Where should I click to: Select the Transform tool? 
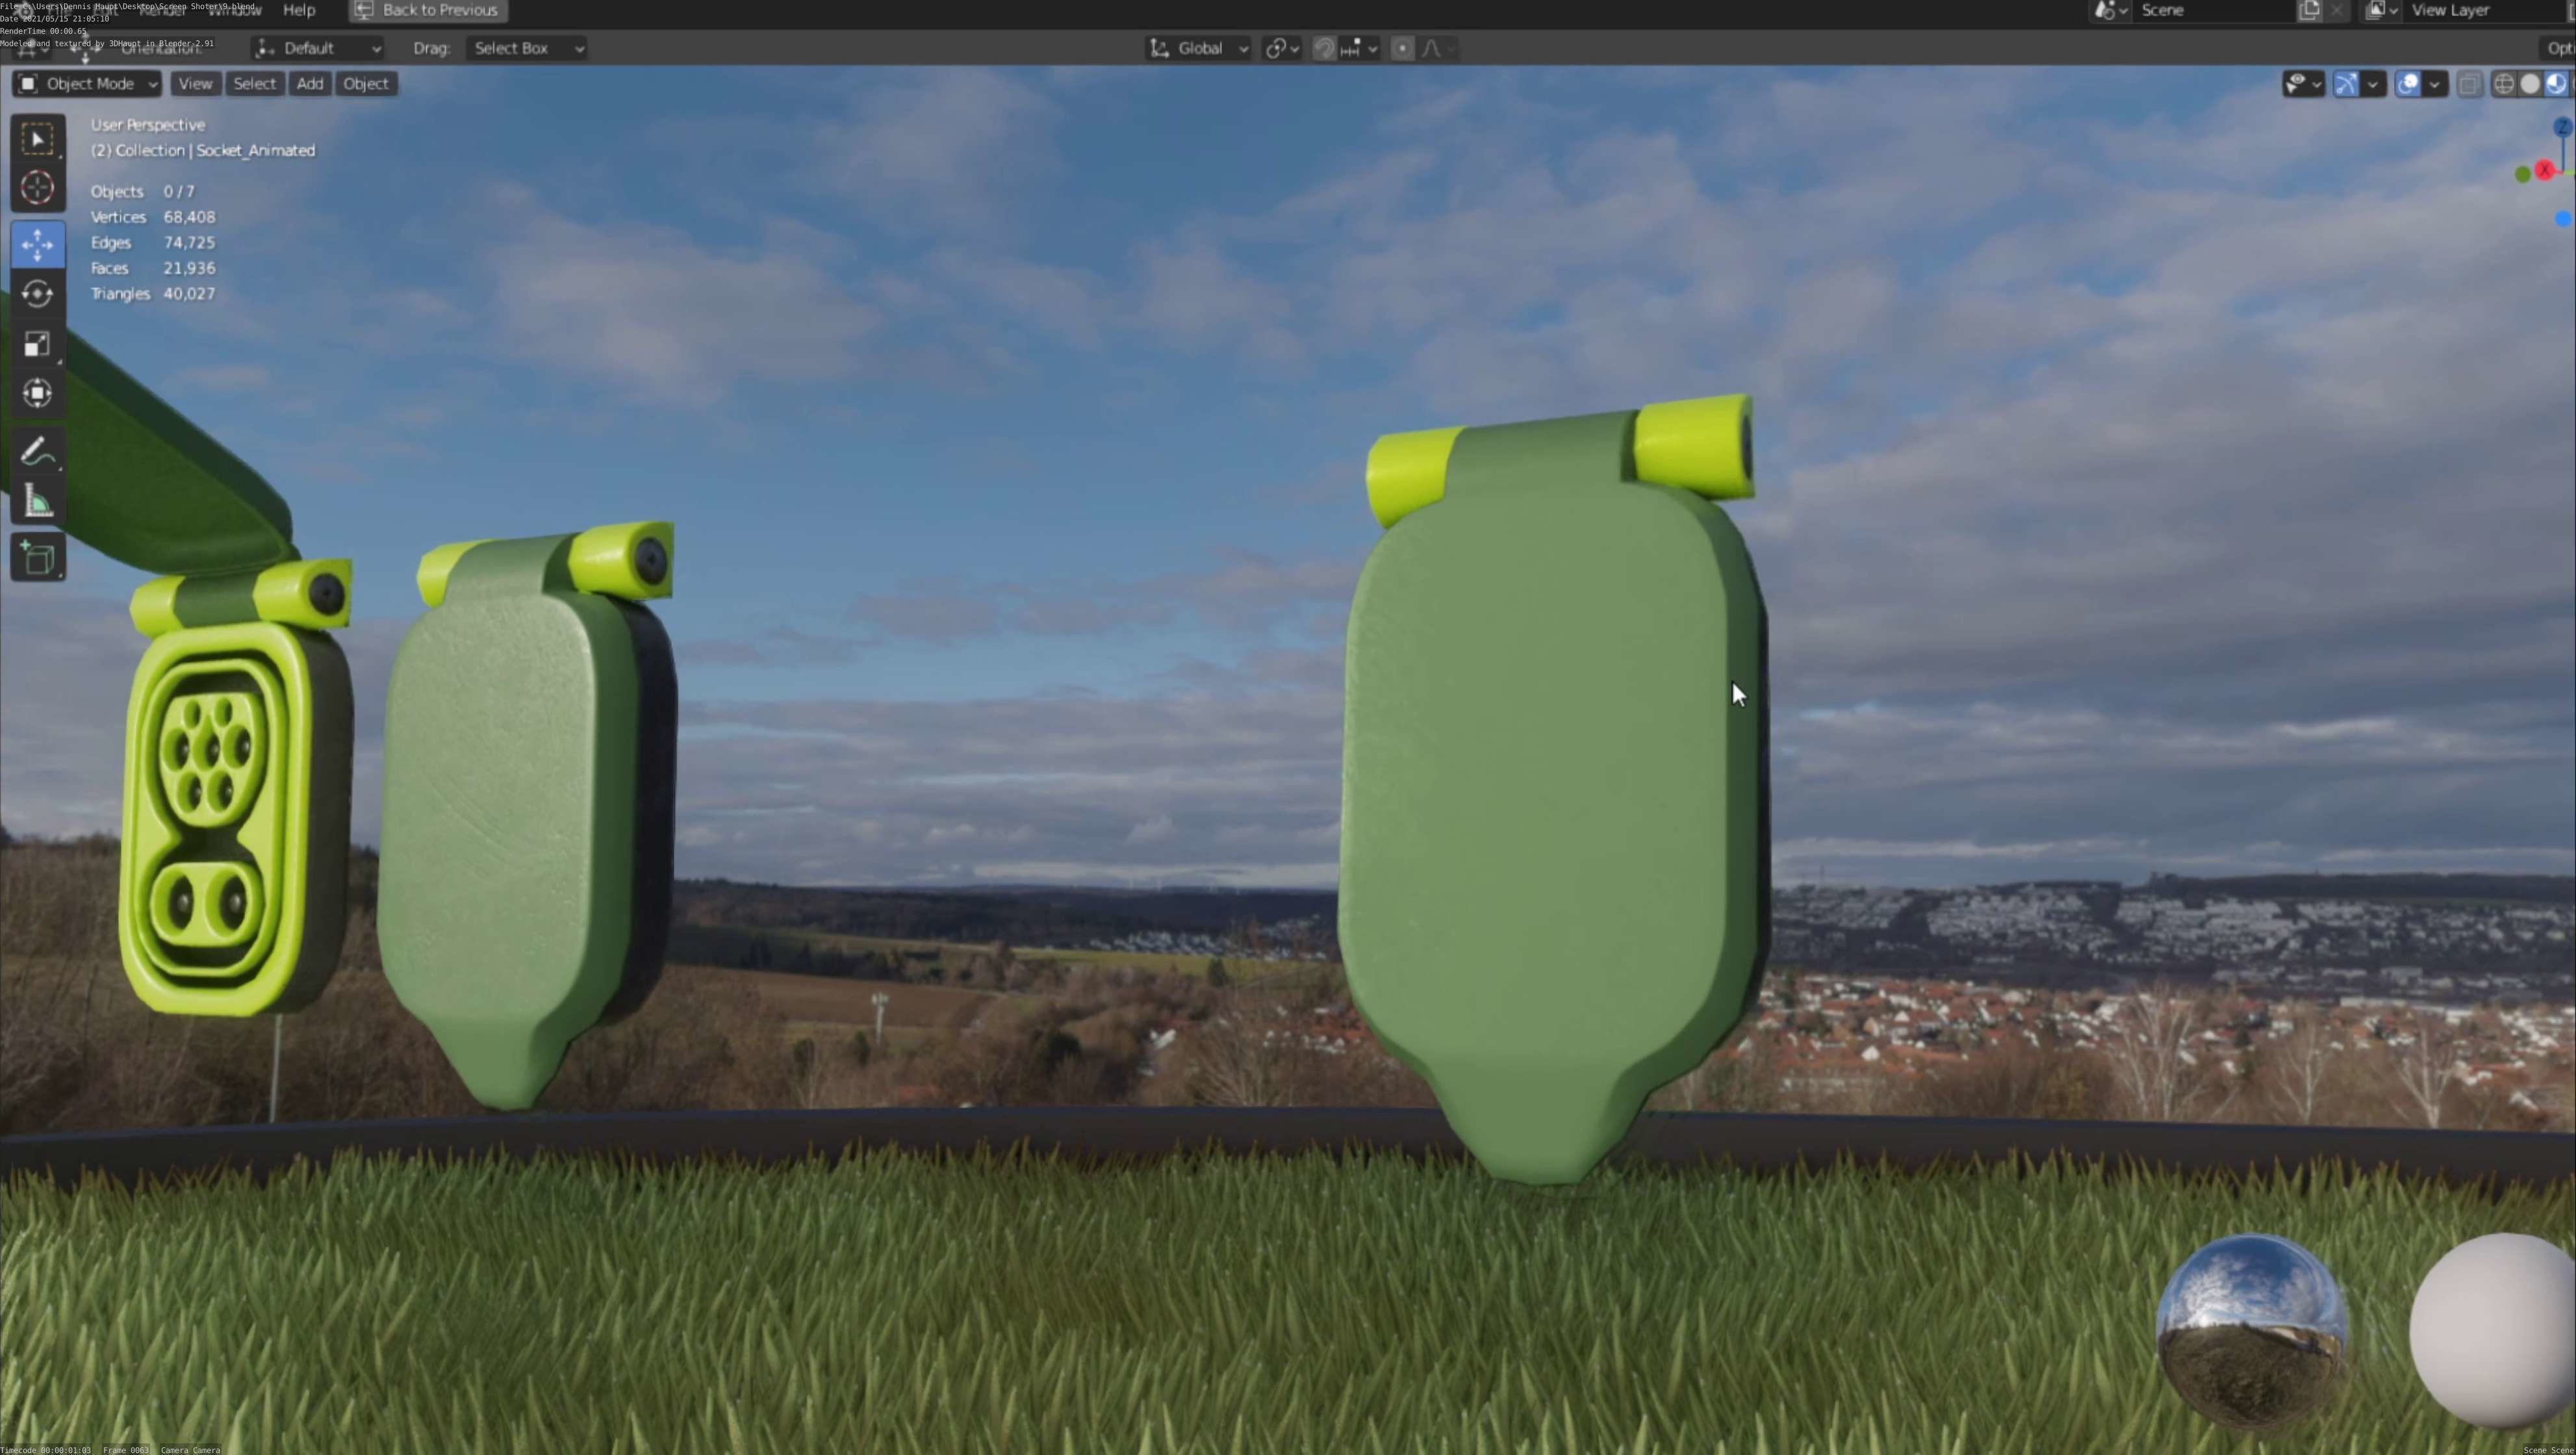click(38, 393)
